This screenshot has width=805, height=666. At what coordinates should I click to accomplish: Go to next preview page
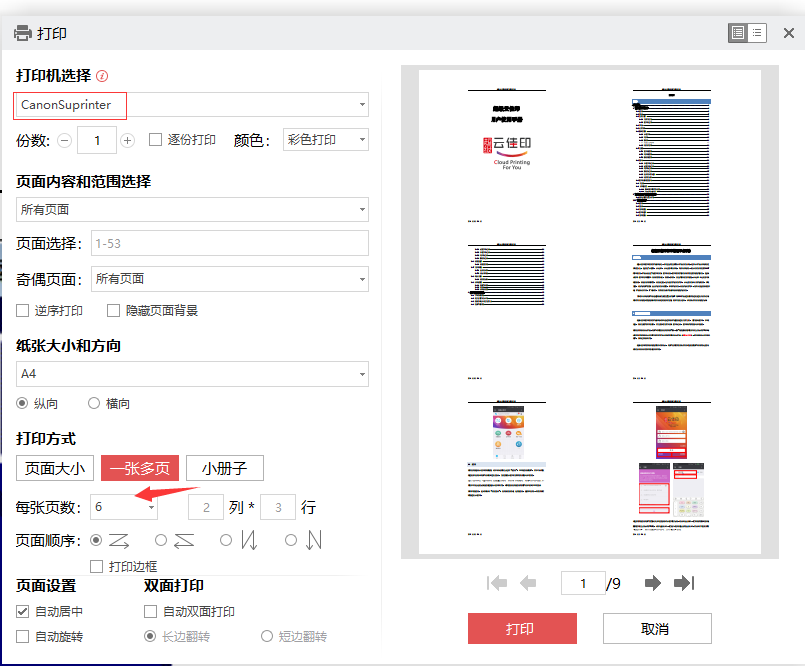(x=653, y=583)
